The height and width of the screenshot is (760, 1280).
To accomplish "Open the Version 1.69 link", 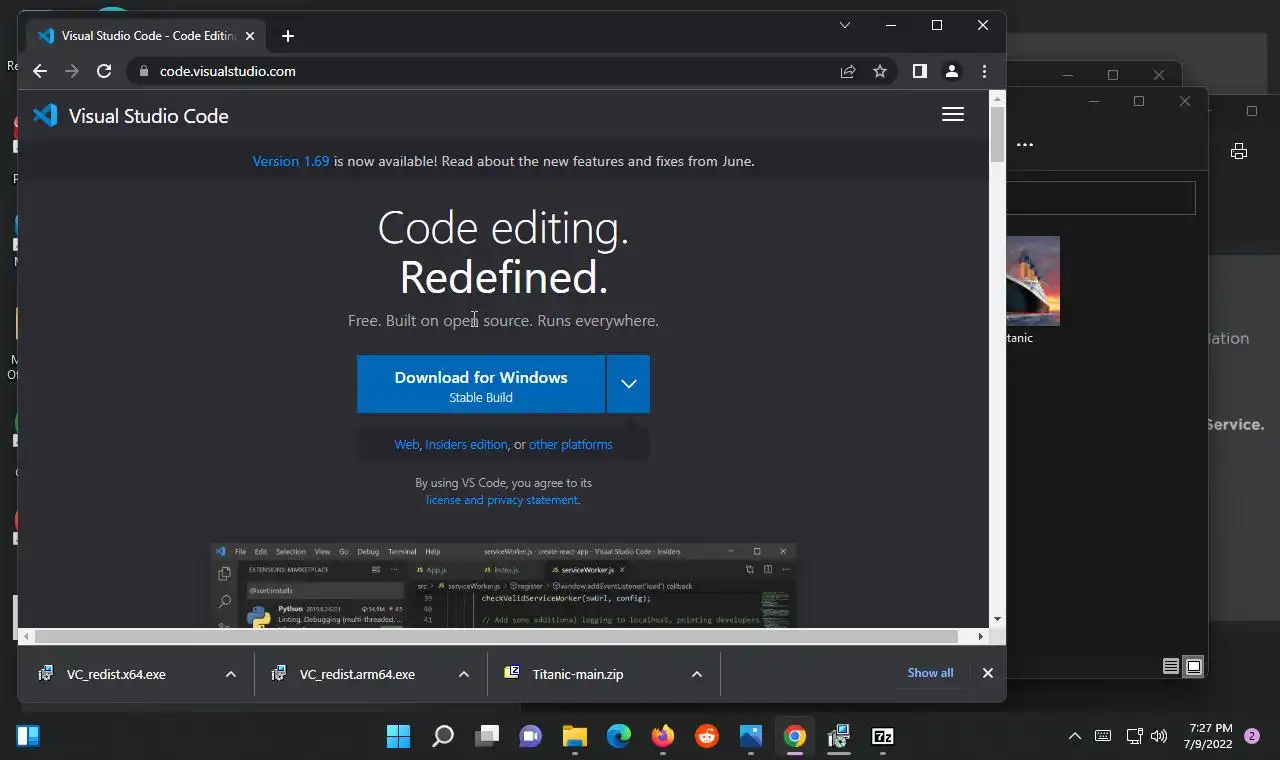I will click(291, 161).
